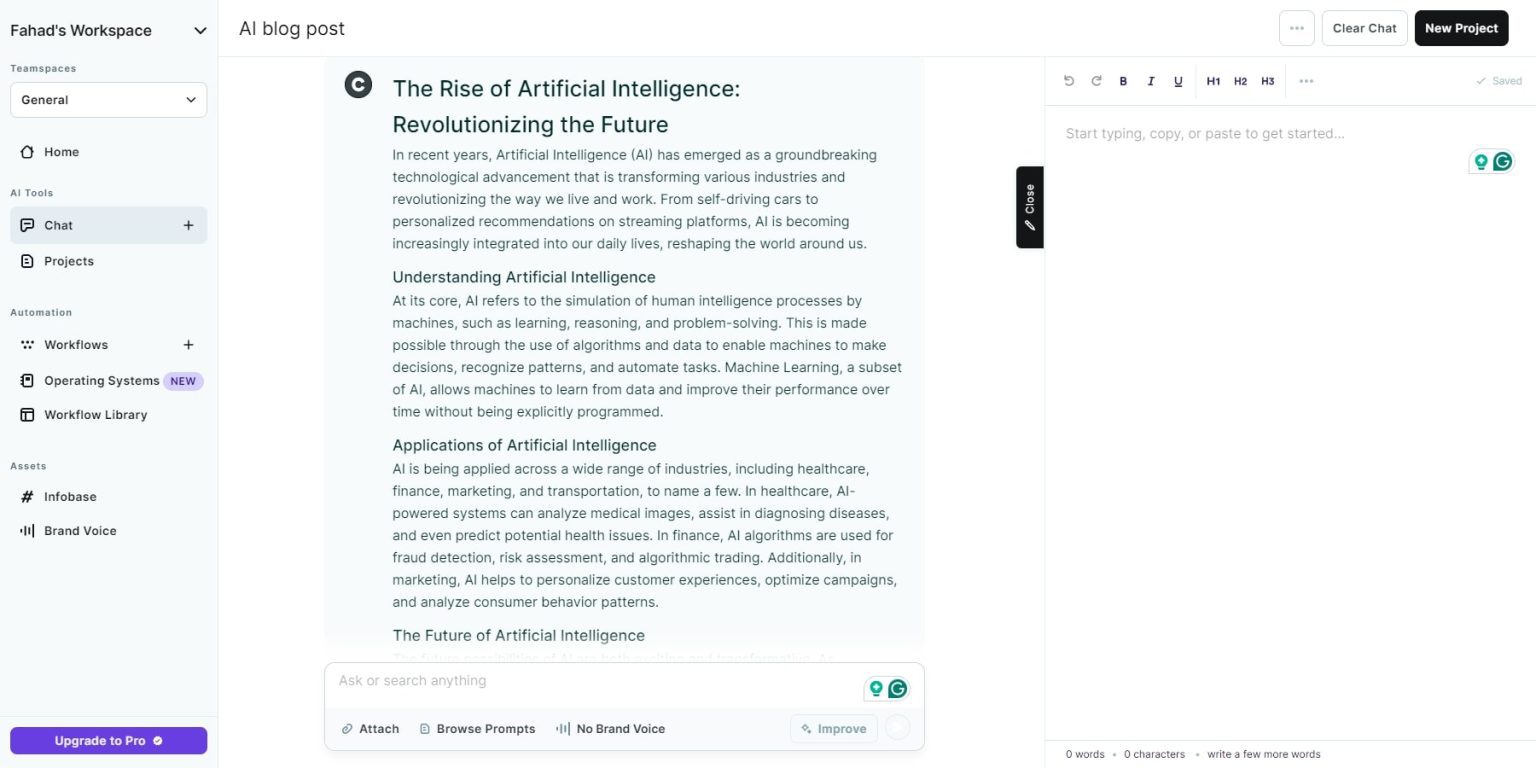Open the General teamspace dropdown

(108, 99)
